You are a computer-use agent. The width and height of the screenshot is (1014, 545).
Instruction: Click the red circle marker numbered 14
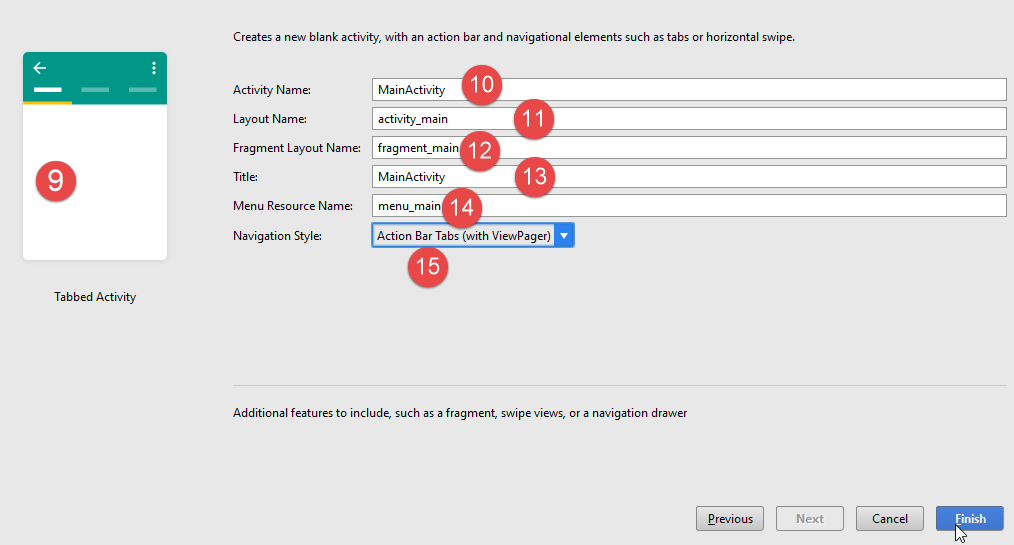[461, 207]
